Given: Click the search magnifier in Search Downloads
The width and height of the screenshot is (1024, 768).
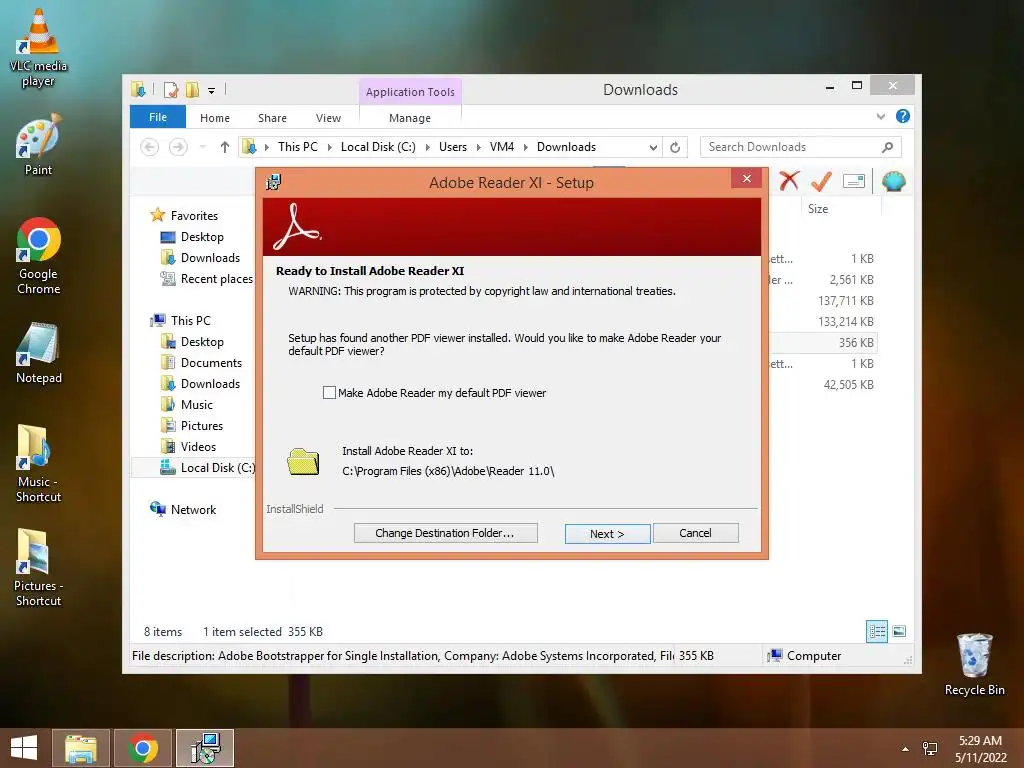Looking at the screenshot, I should tap(888, 147).
